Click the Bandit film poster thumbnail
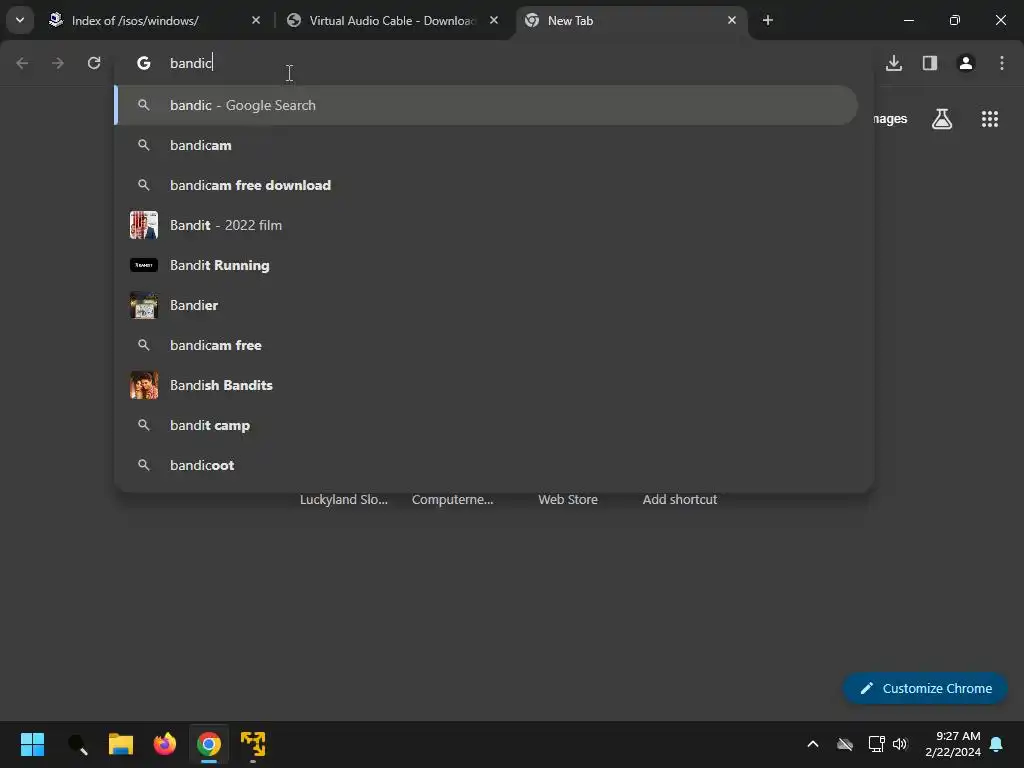Screen dimensions: 1024x768 tap(144, 225)
